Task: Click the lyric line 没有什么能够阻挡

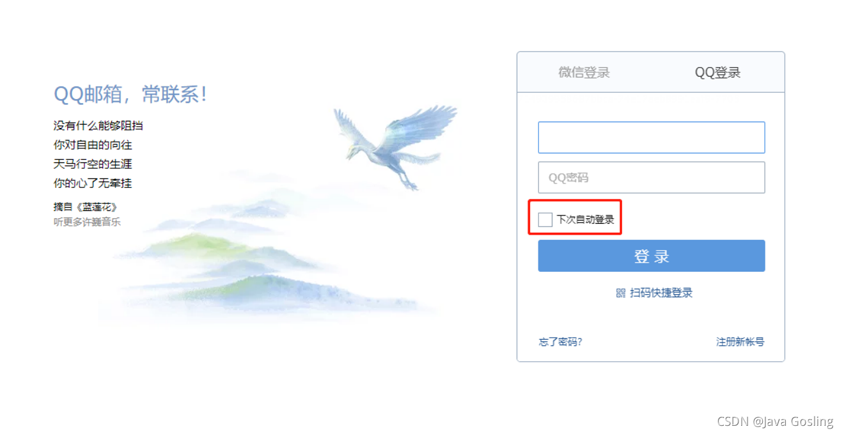Action: coord(98,126)
